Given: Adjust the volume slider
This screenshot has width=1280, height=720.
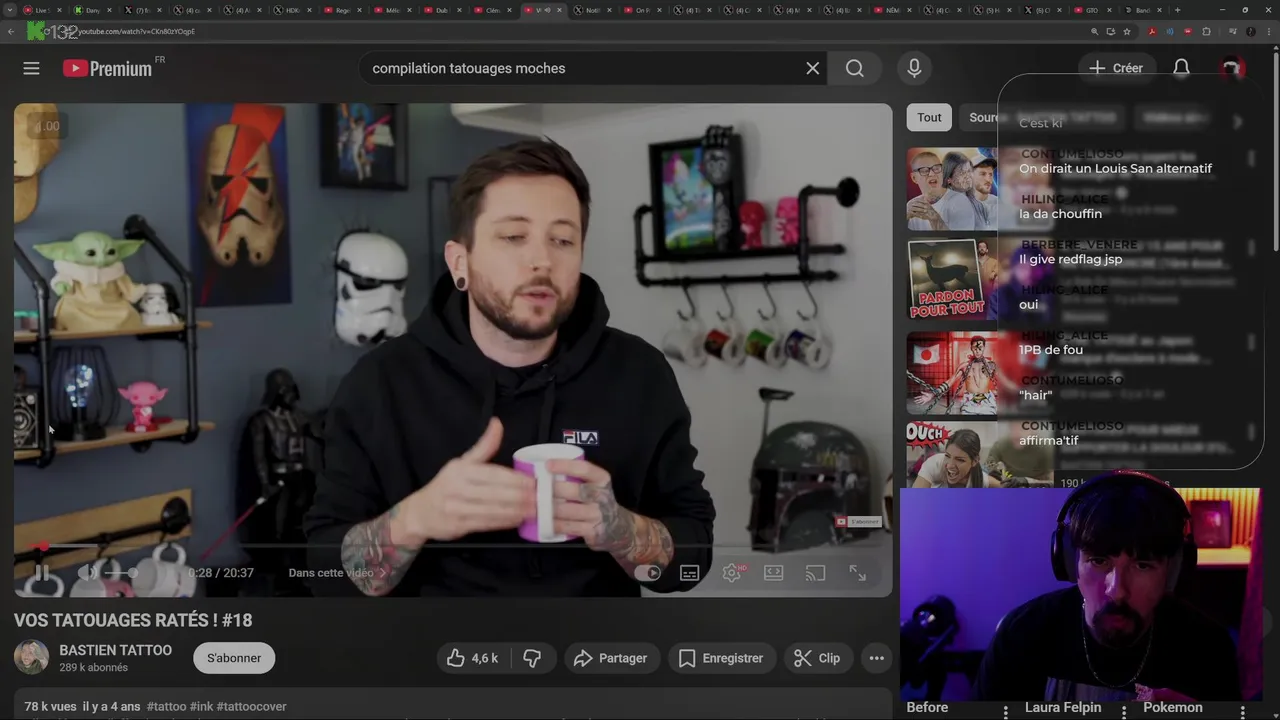Looking at the screenshot, I should point(120,573).
